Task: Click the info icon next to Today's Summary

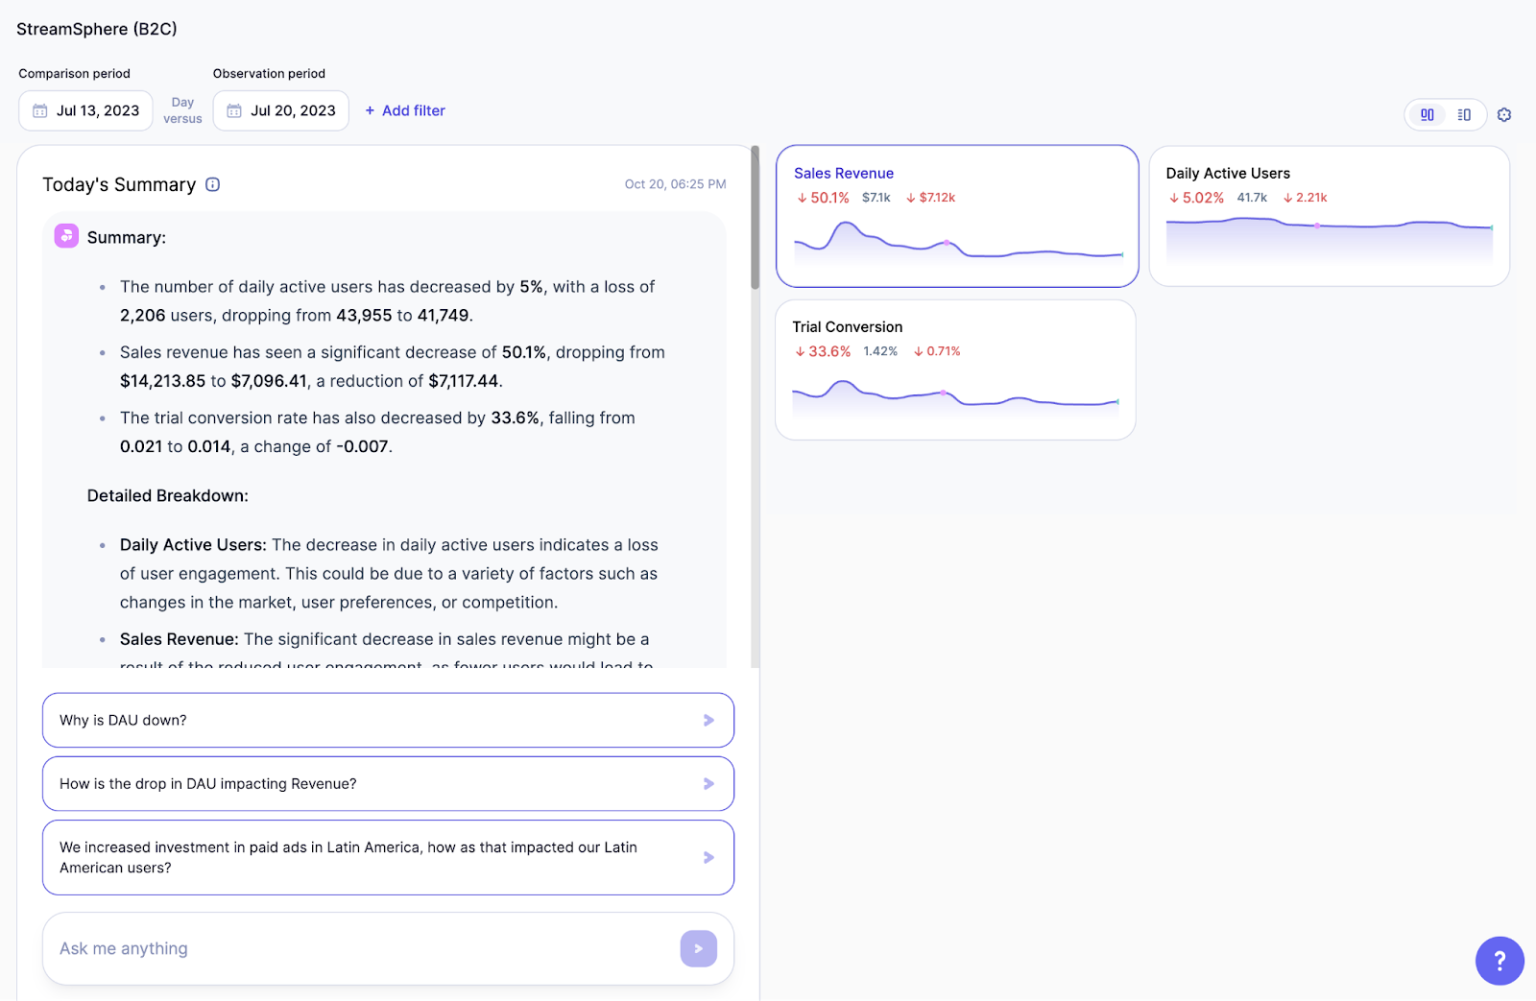Action: (x=213, y=184)
